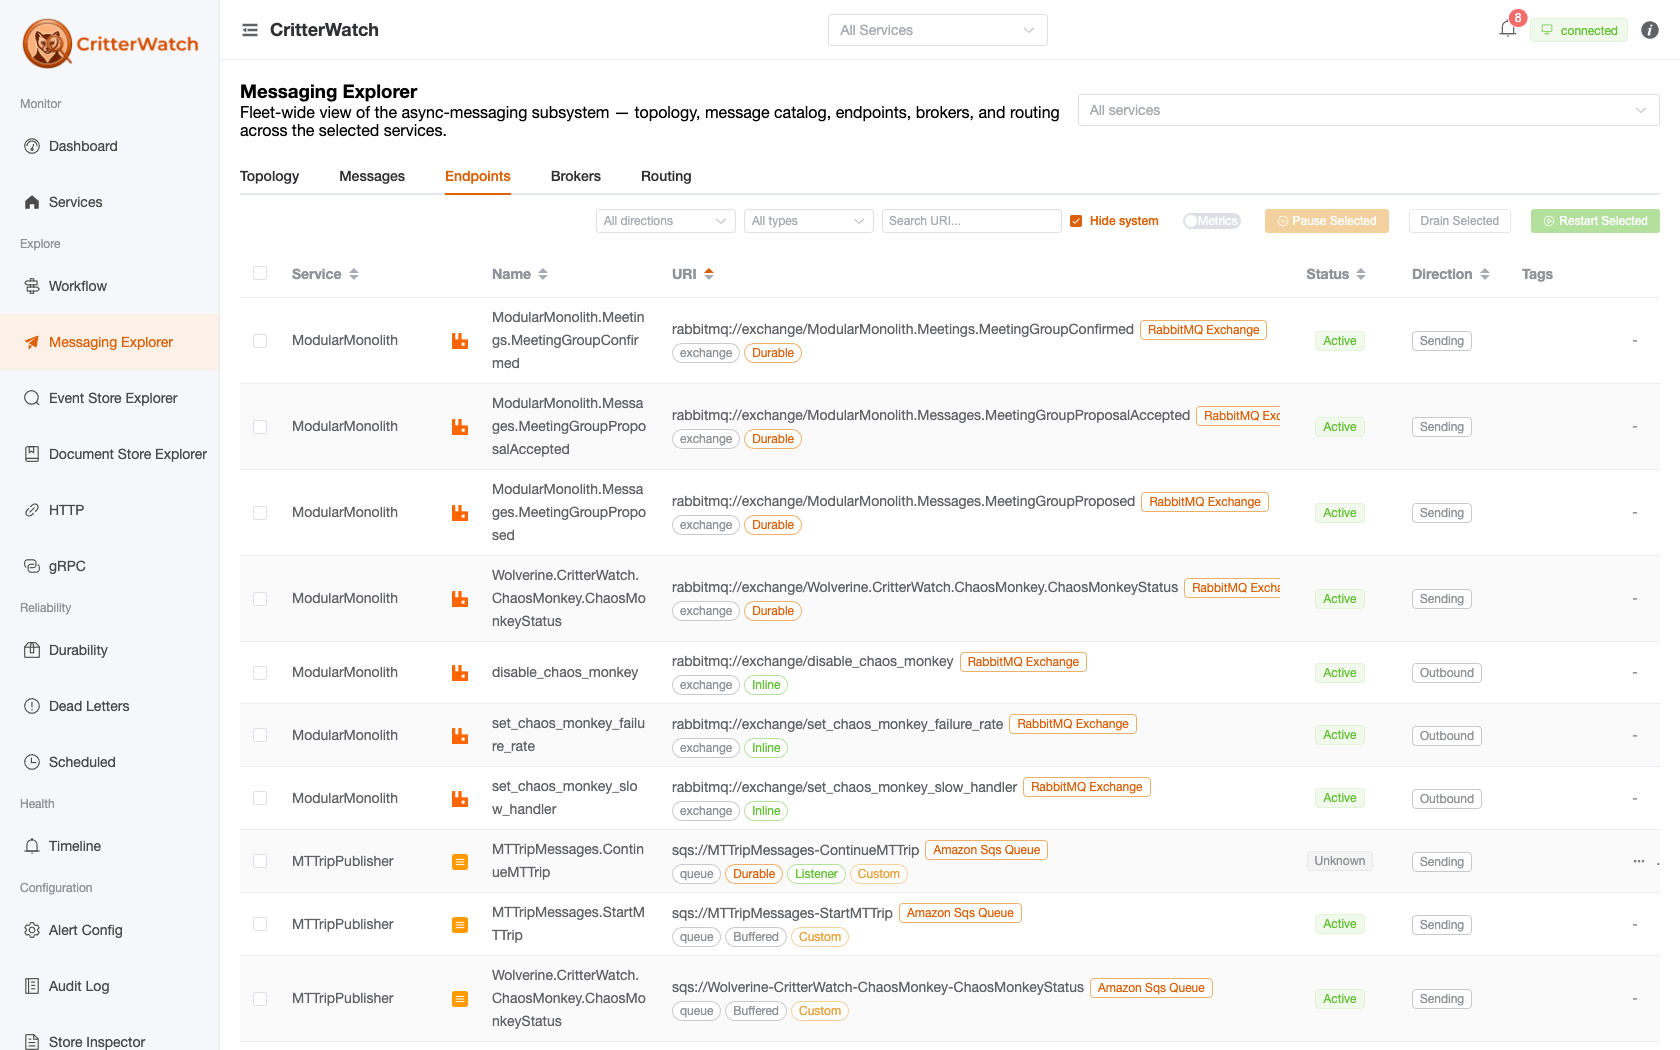Click RabbitMQ icon in disable_chaos_monkey row
The width and height of the screenshot is (1680, 1050).
coord(460,673)
